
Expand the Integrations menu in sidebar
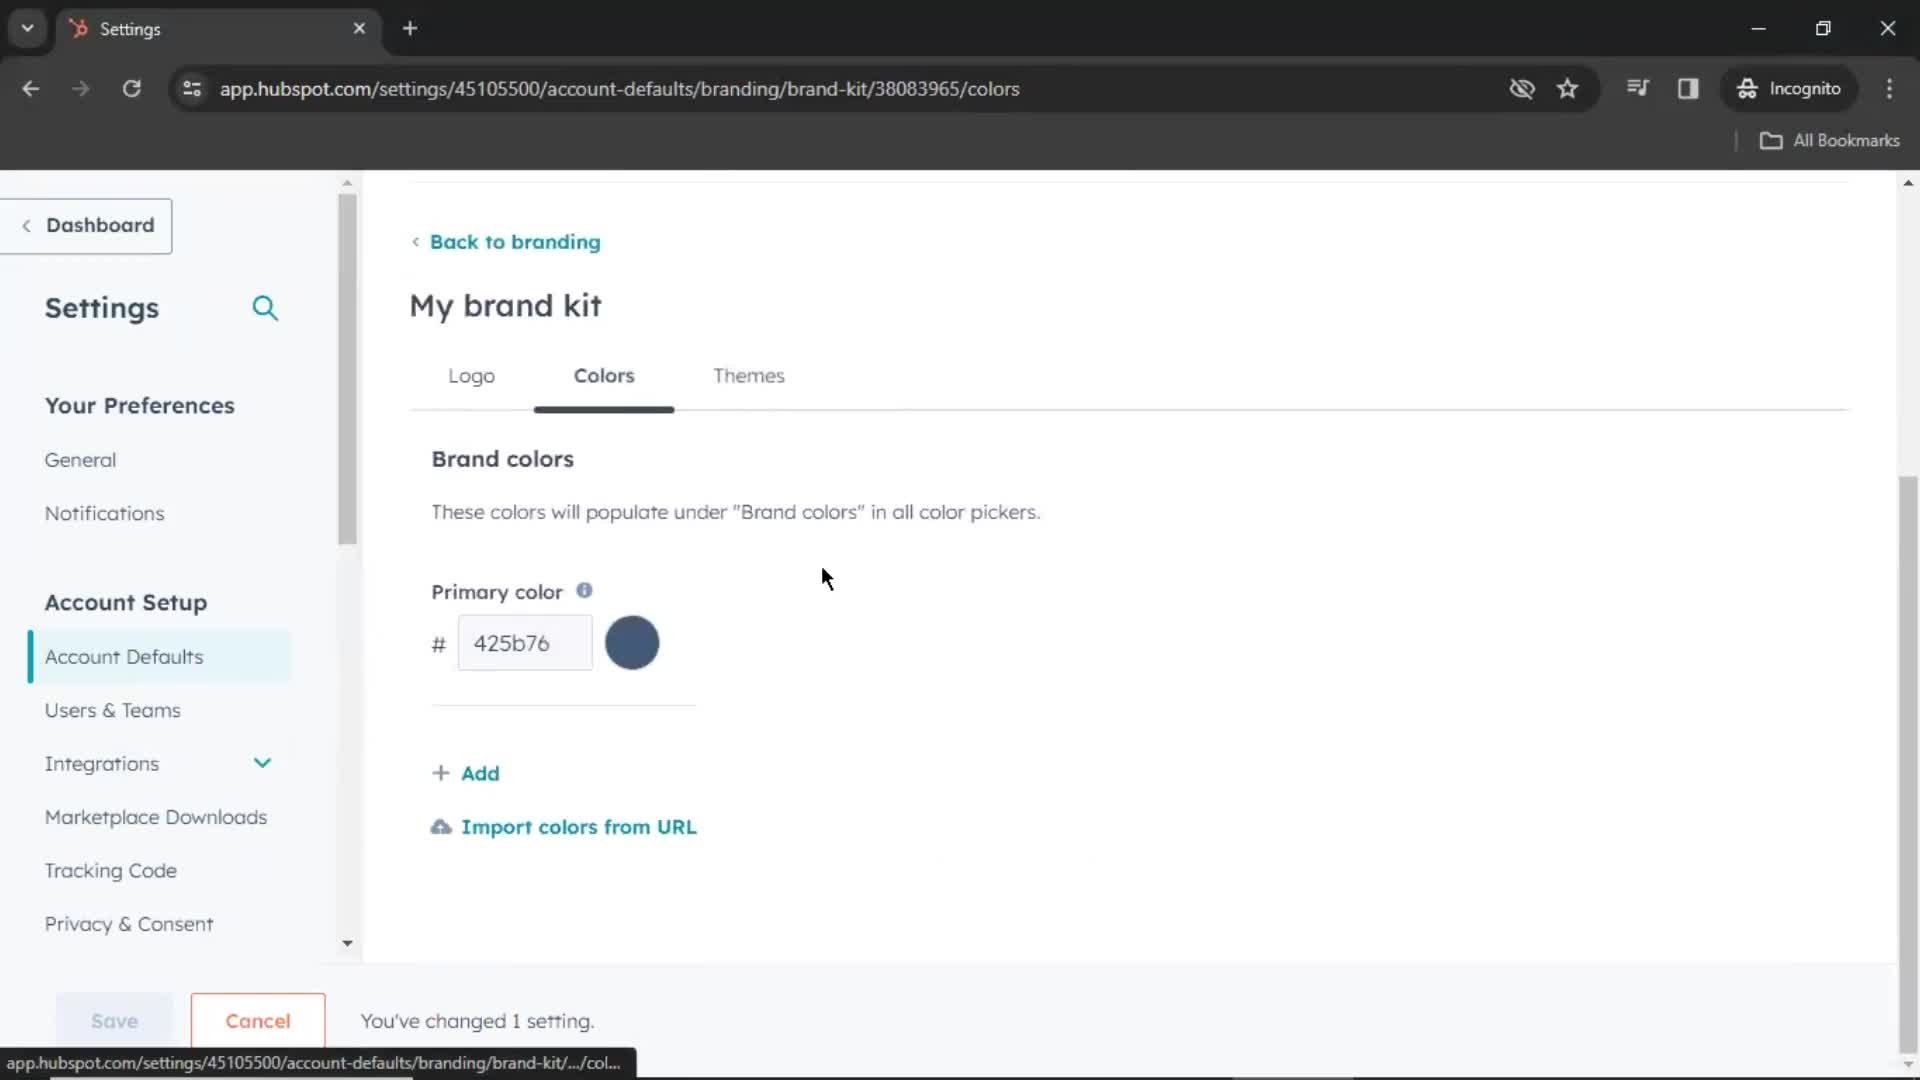[x=261, y=762]
